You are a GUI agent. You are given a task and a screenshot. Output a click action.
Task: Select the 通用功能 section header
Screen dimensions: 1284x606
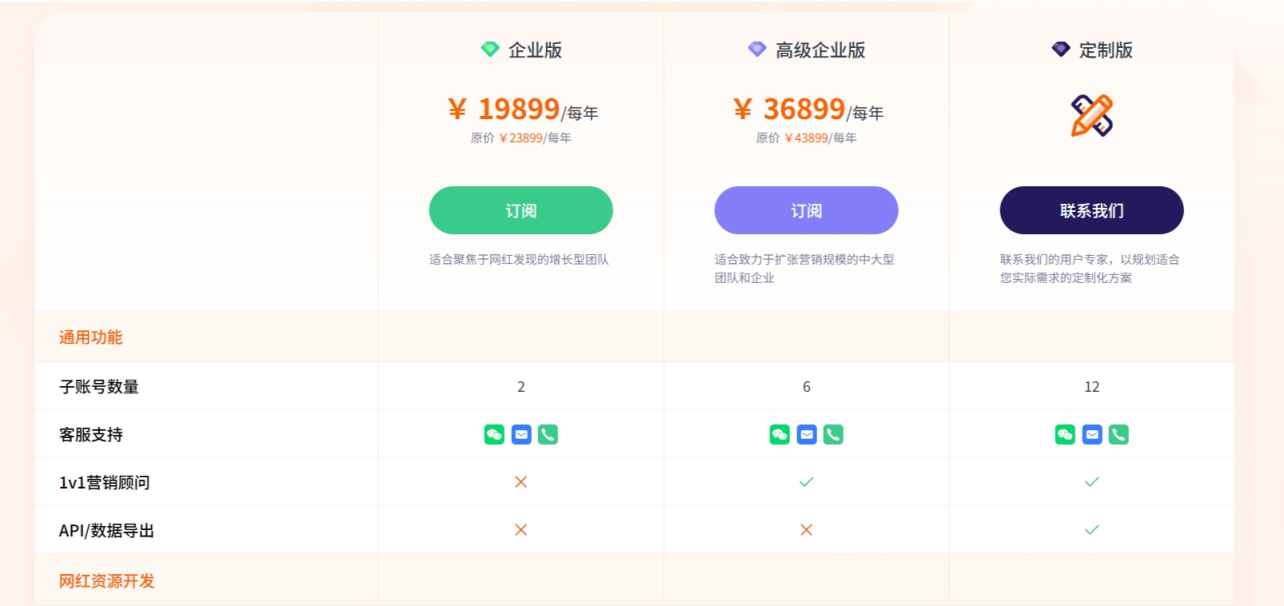point(91,337)
